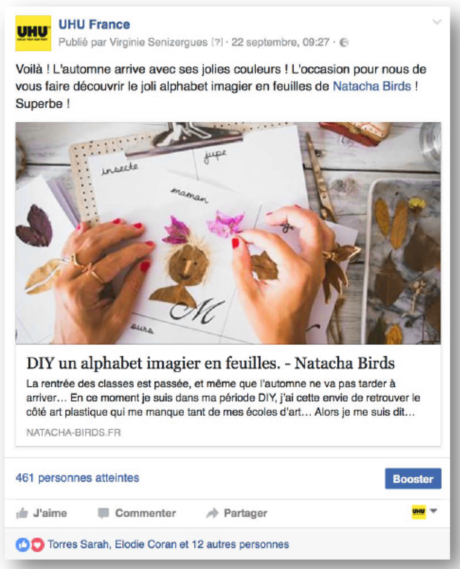Click the J'aime thumbs-up icon
The width and height of the screenshot is (460, 569).
tap(22, 513)
